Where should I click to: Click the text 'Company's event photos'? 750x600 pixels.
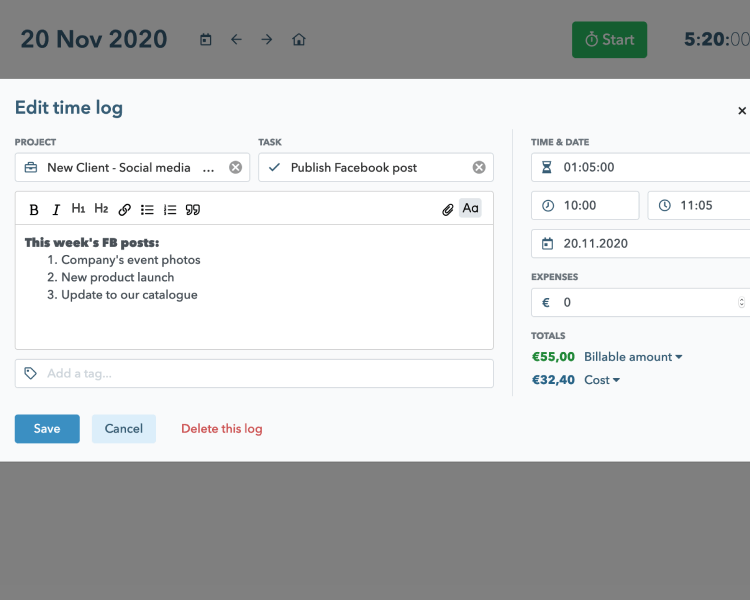[131, 260]
